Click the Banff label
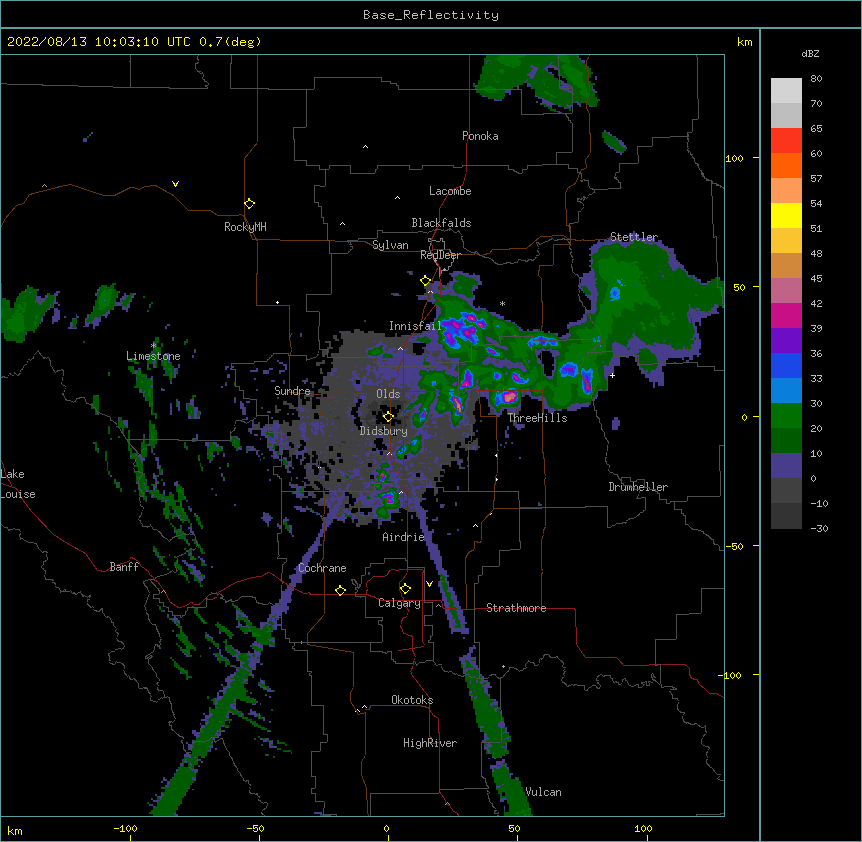This screenshot has height=842, width=862. 124,567
